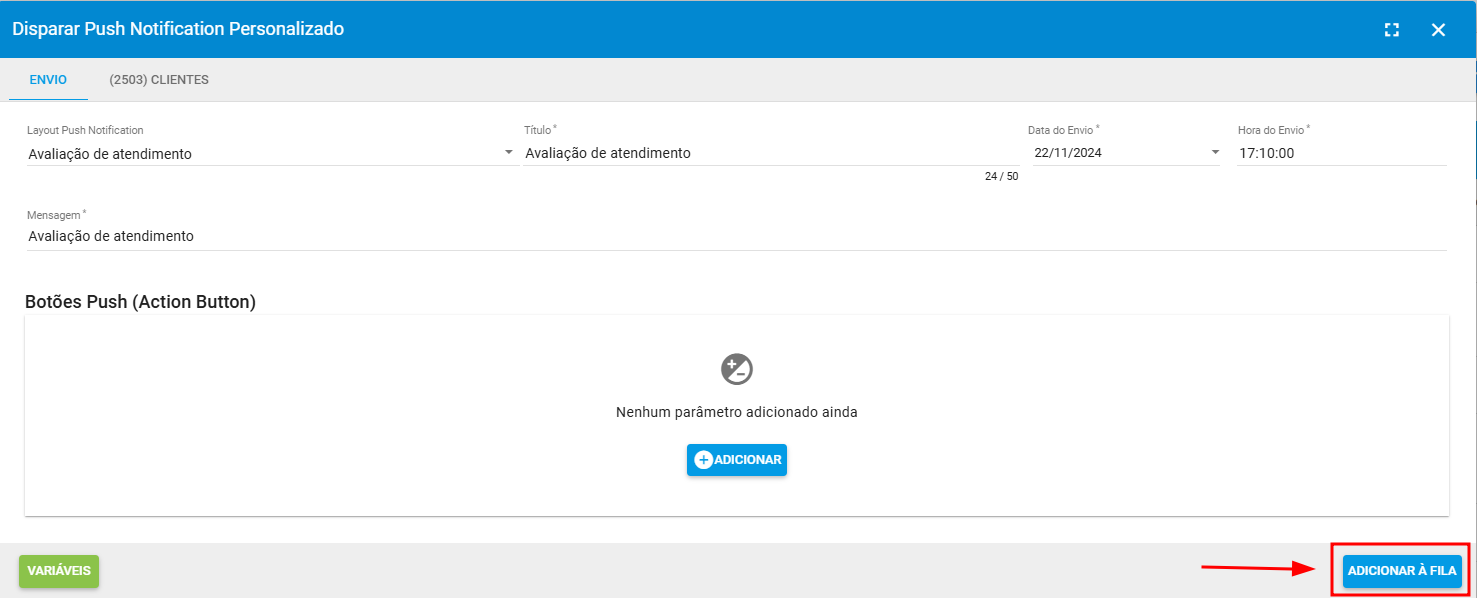
Task: Click the 'Botões Push (Action Button)' heading
Action: 140,302
